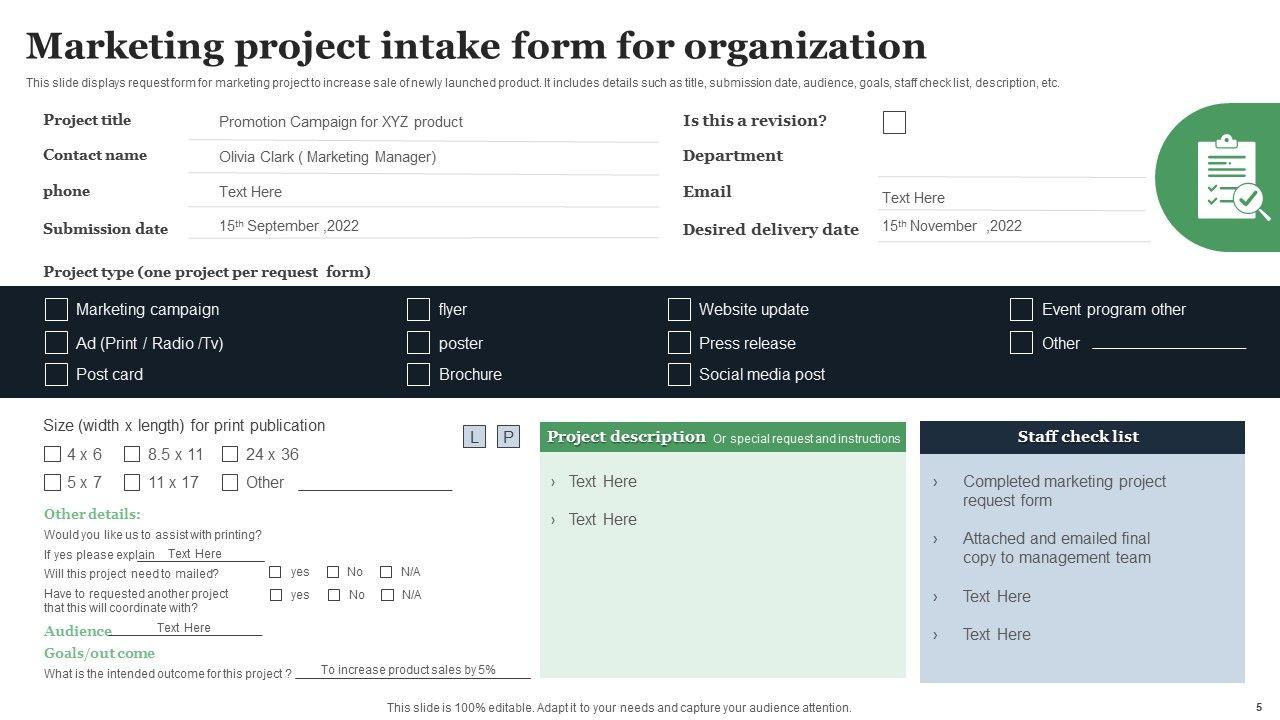Click the Project title input field

[x=423, y=122]
